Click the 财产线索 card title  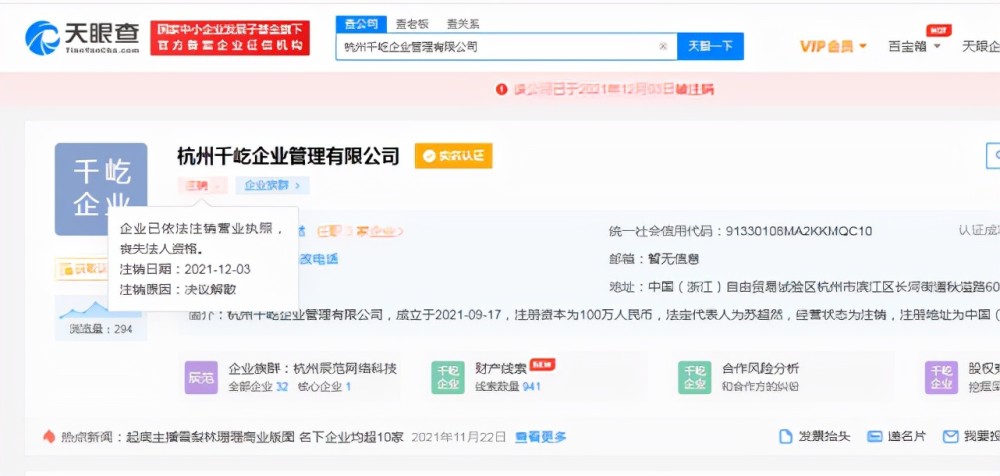click(x=501, y=368)
